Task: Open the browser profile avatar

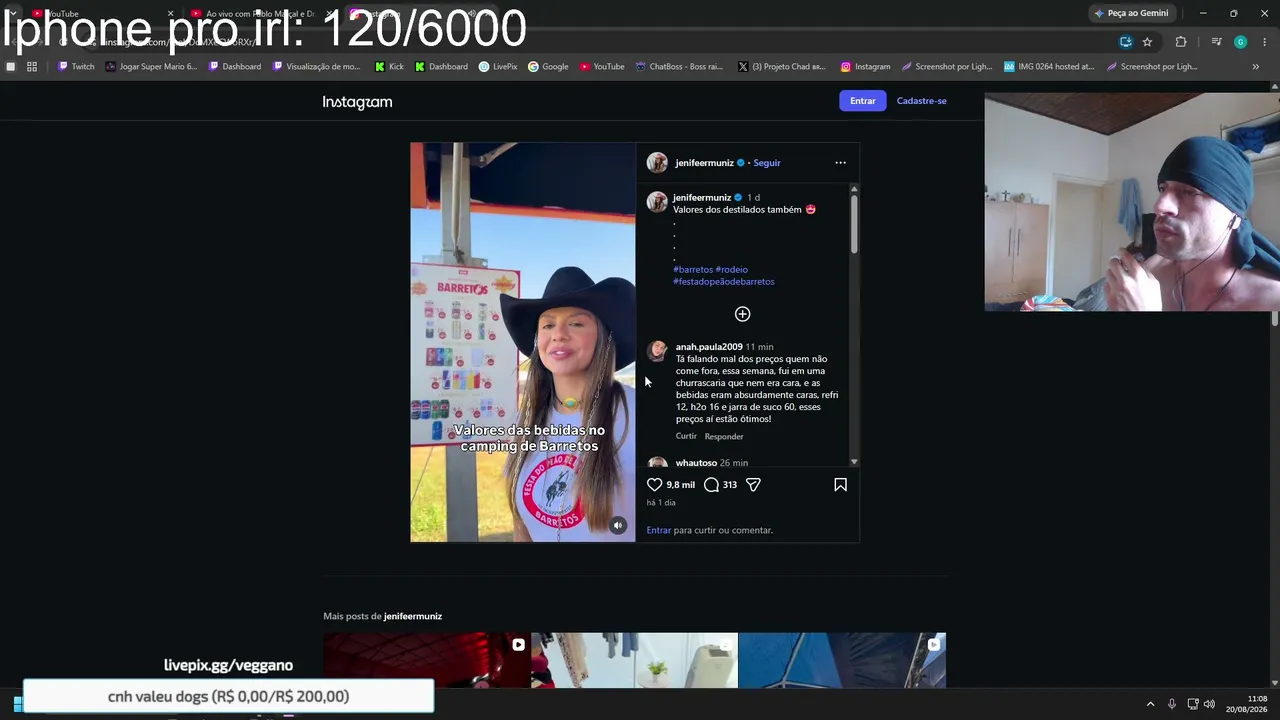Action: coord(1241,42)
